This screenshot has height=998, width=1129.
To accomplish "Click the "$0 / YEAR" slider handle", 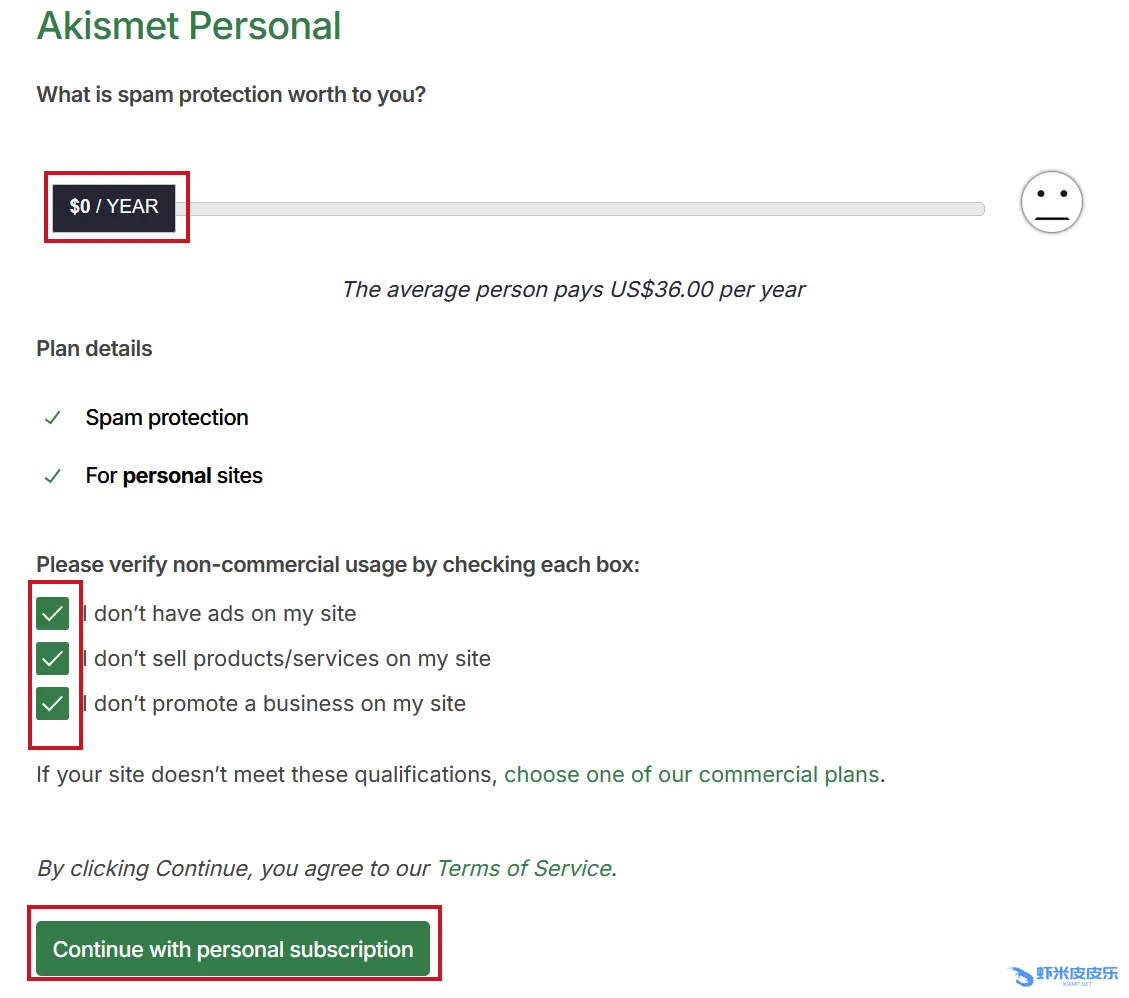I will pos(114,207).
